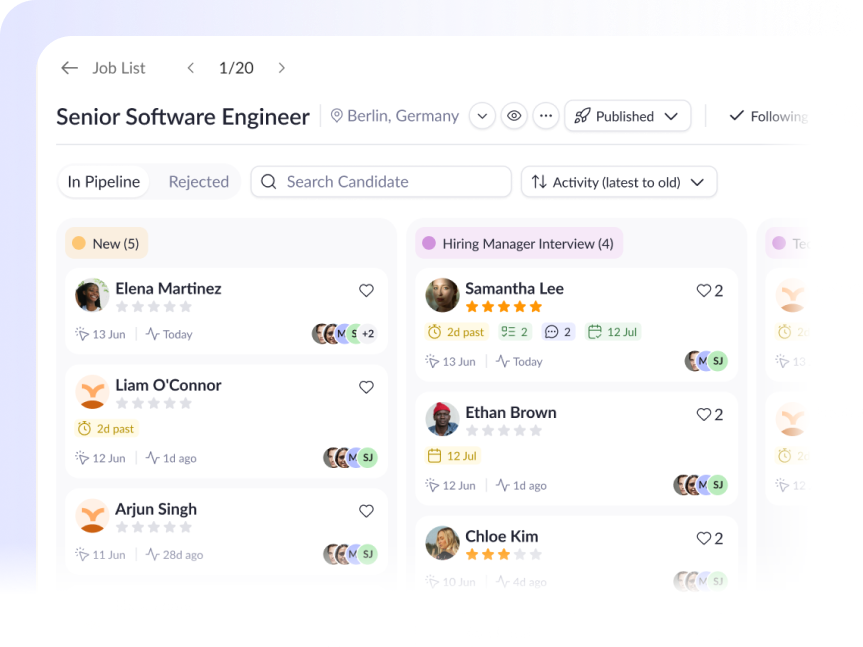This screenshot has height=647, width=863.
Task: Click the 13 Jun applied date on Elena's card
Action: tap(101, 335)
